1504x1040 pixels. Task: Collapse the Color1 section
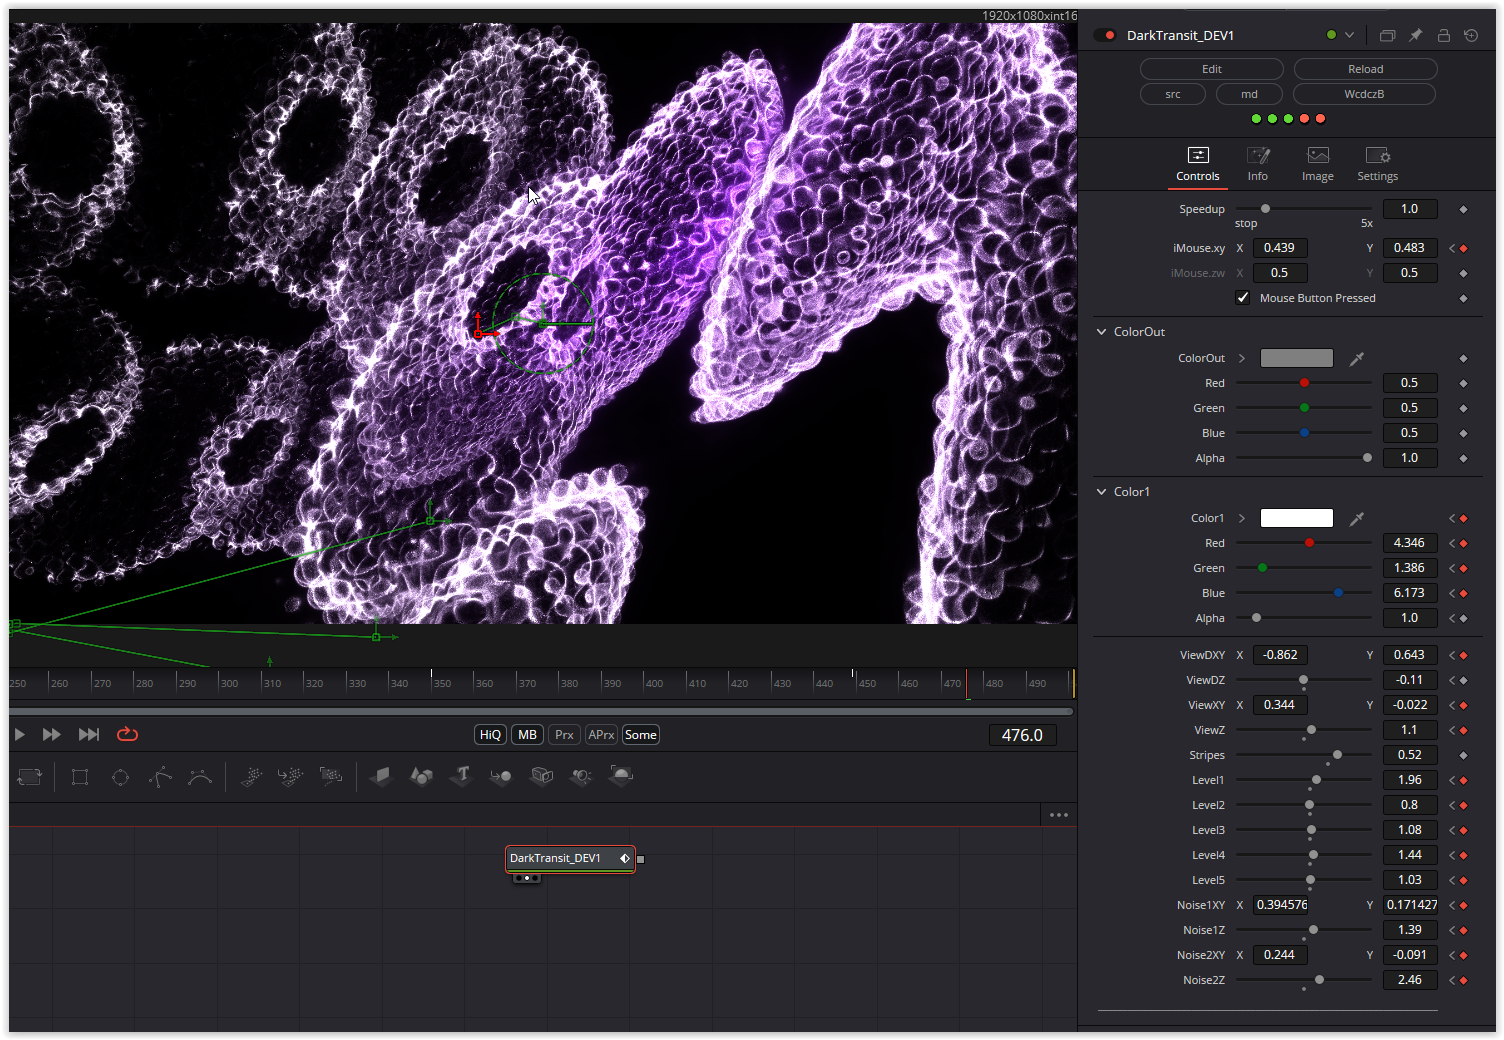tap(1101, 491)
